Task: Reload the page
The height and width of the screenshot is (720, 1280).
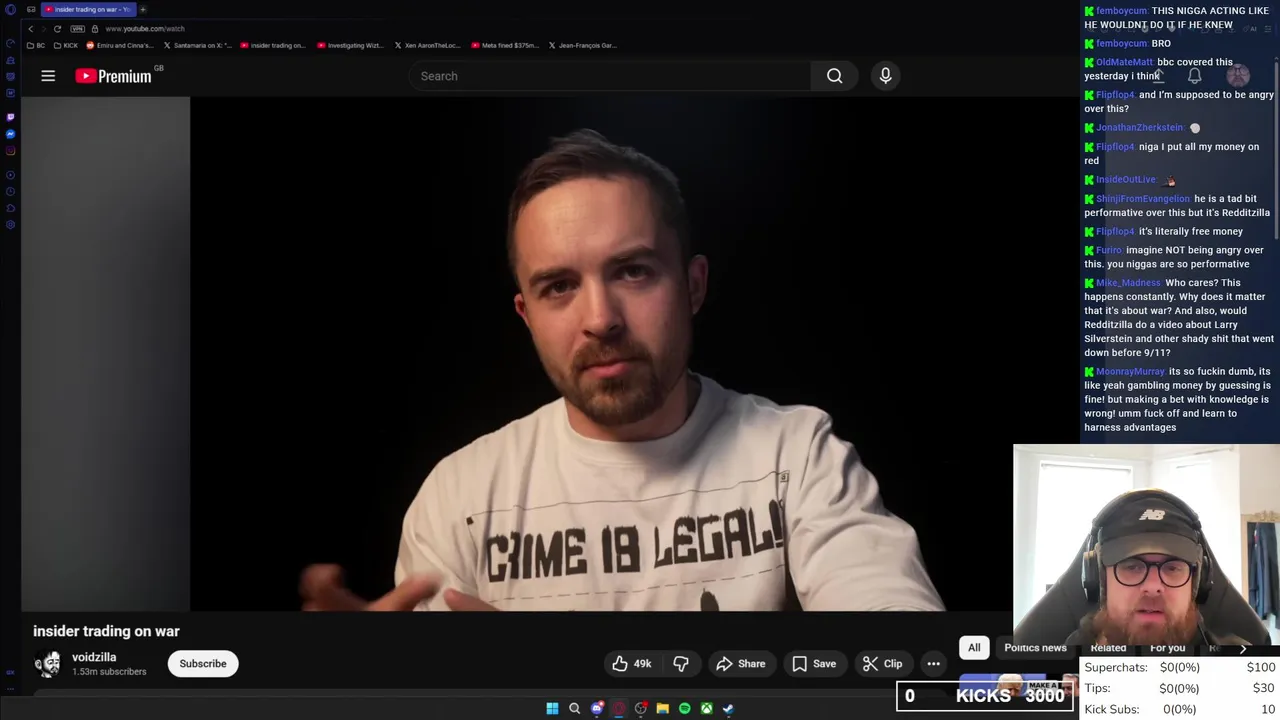Action: 57,29
